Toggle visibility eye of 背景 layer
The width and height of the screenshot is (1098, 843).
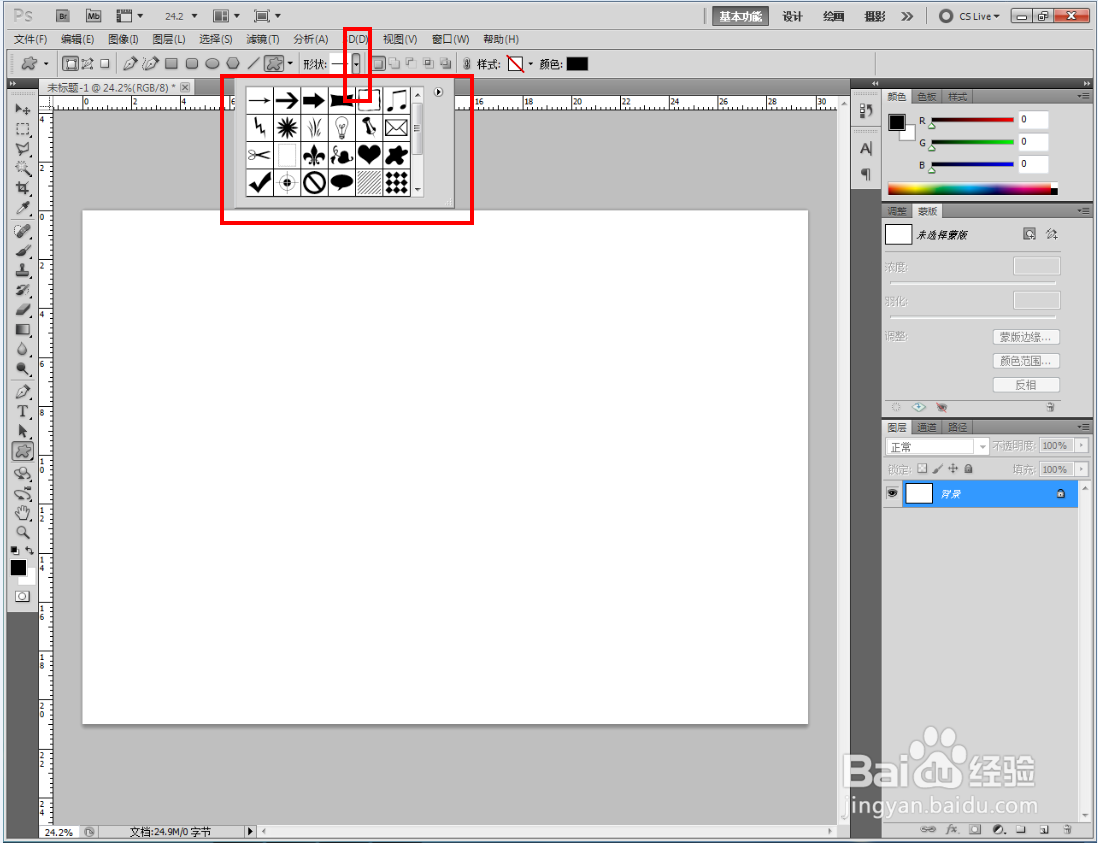point(892,493)
